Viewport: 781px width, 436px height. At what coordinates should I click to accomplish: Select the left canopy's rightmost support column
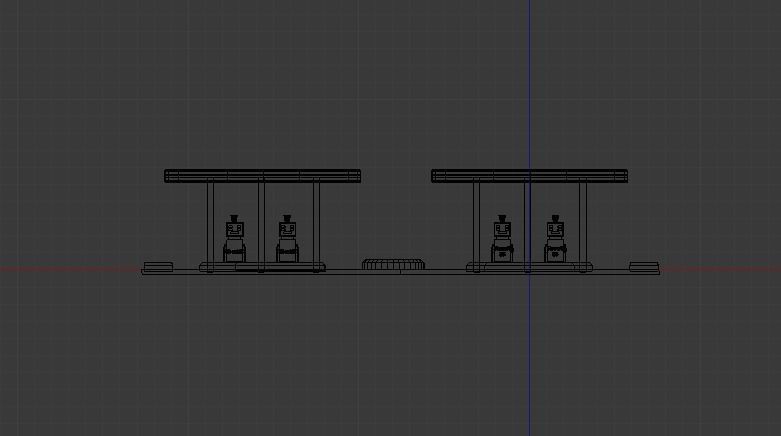(x=316, y=227)
